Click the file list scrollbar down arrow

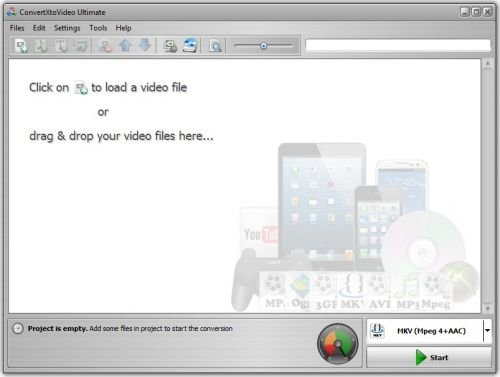pos(488,308)
